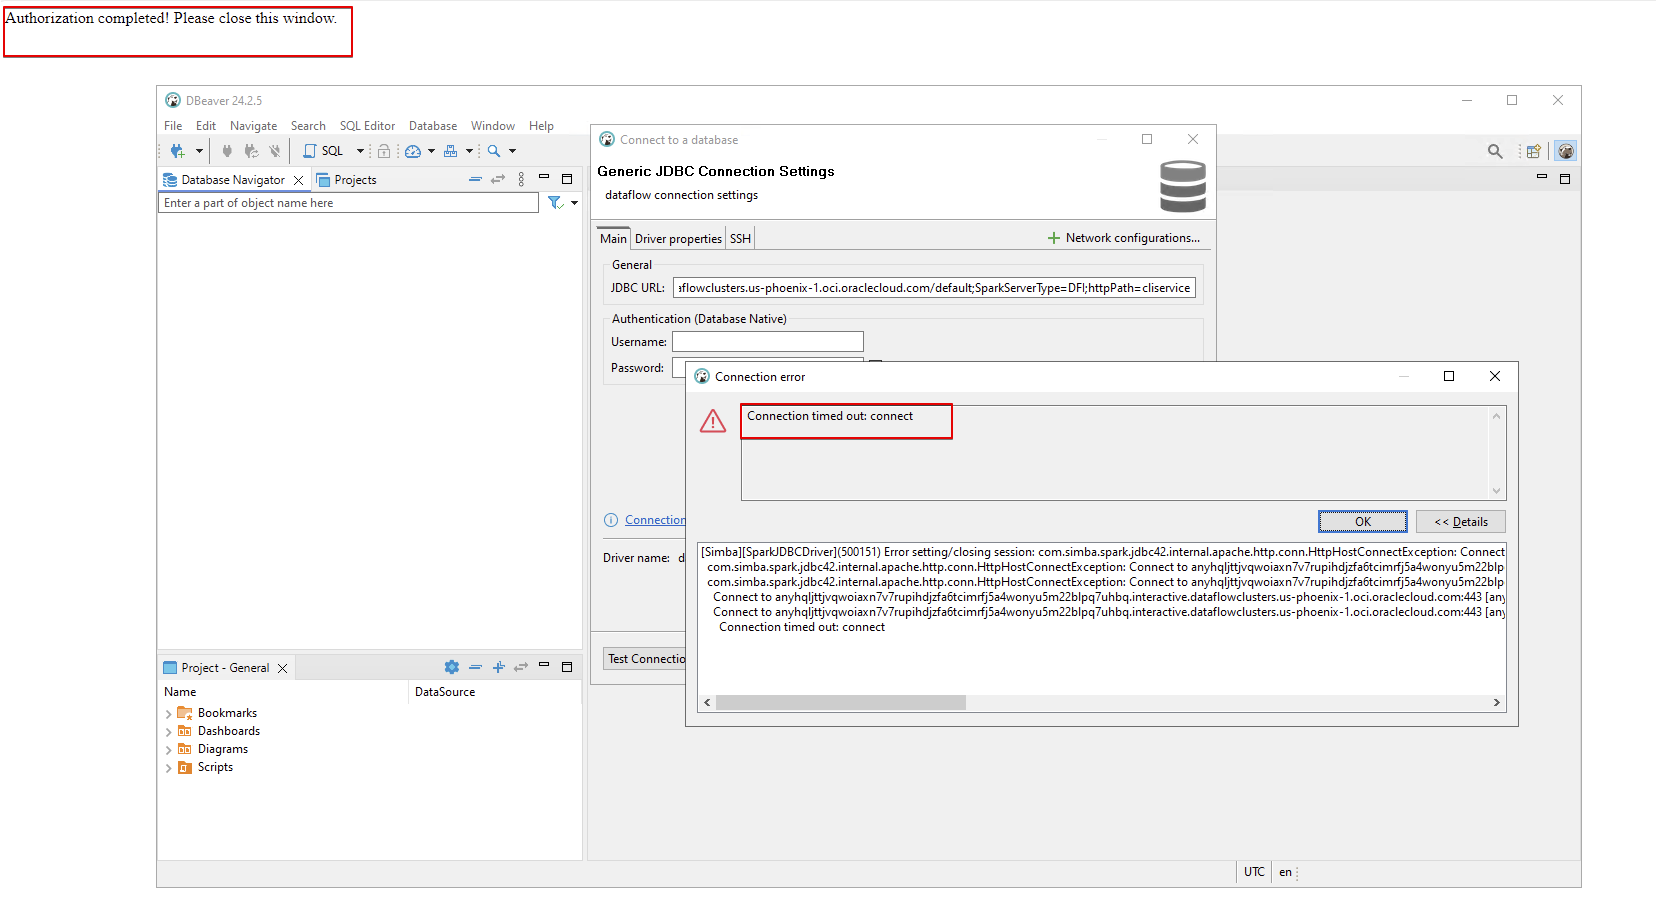Screen dimensions: 1656x908
Task: Open the Edit menu
Action: coord(206,126)
